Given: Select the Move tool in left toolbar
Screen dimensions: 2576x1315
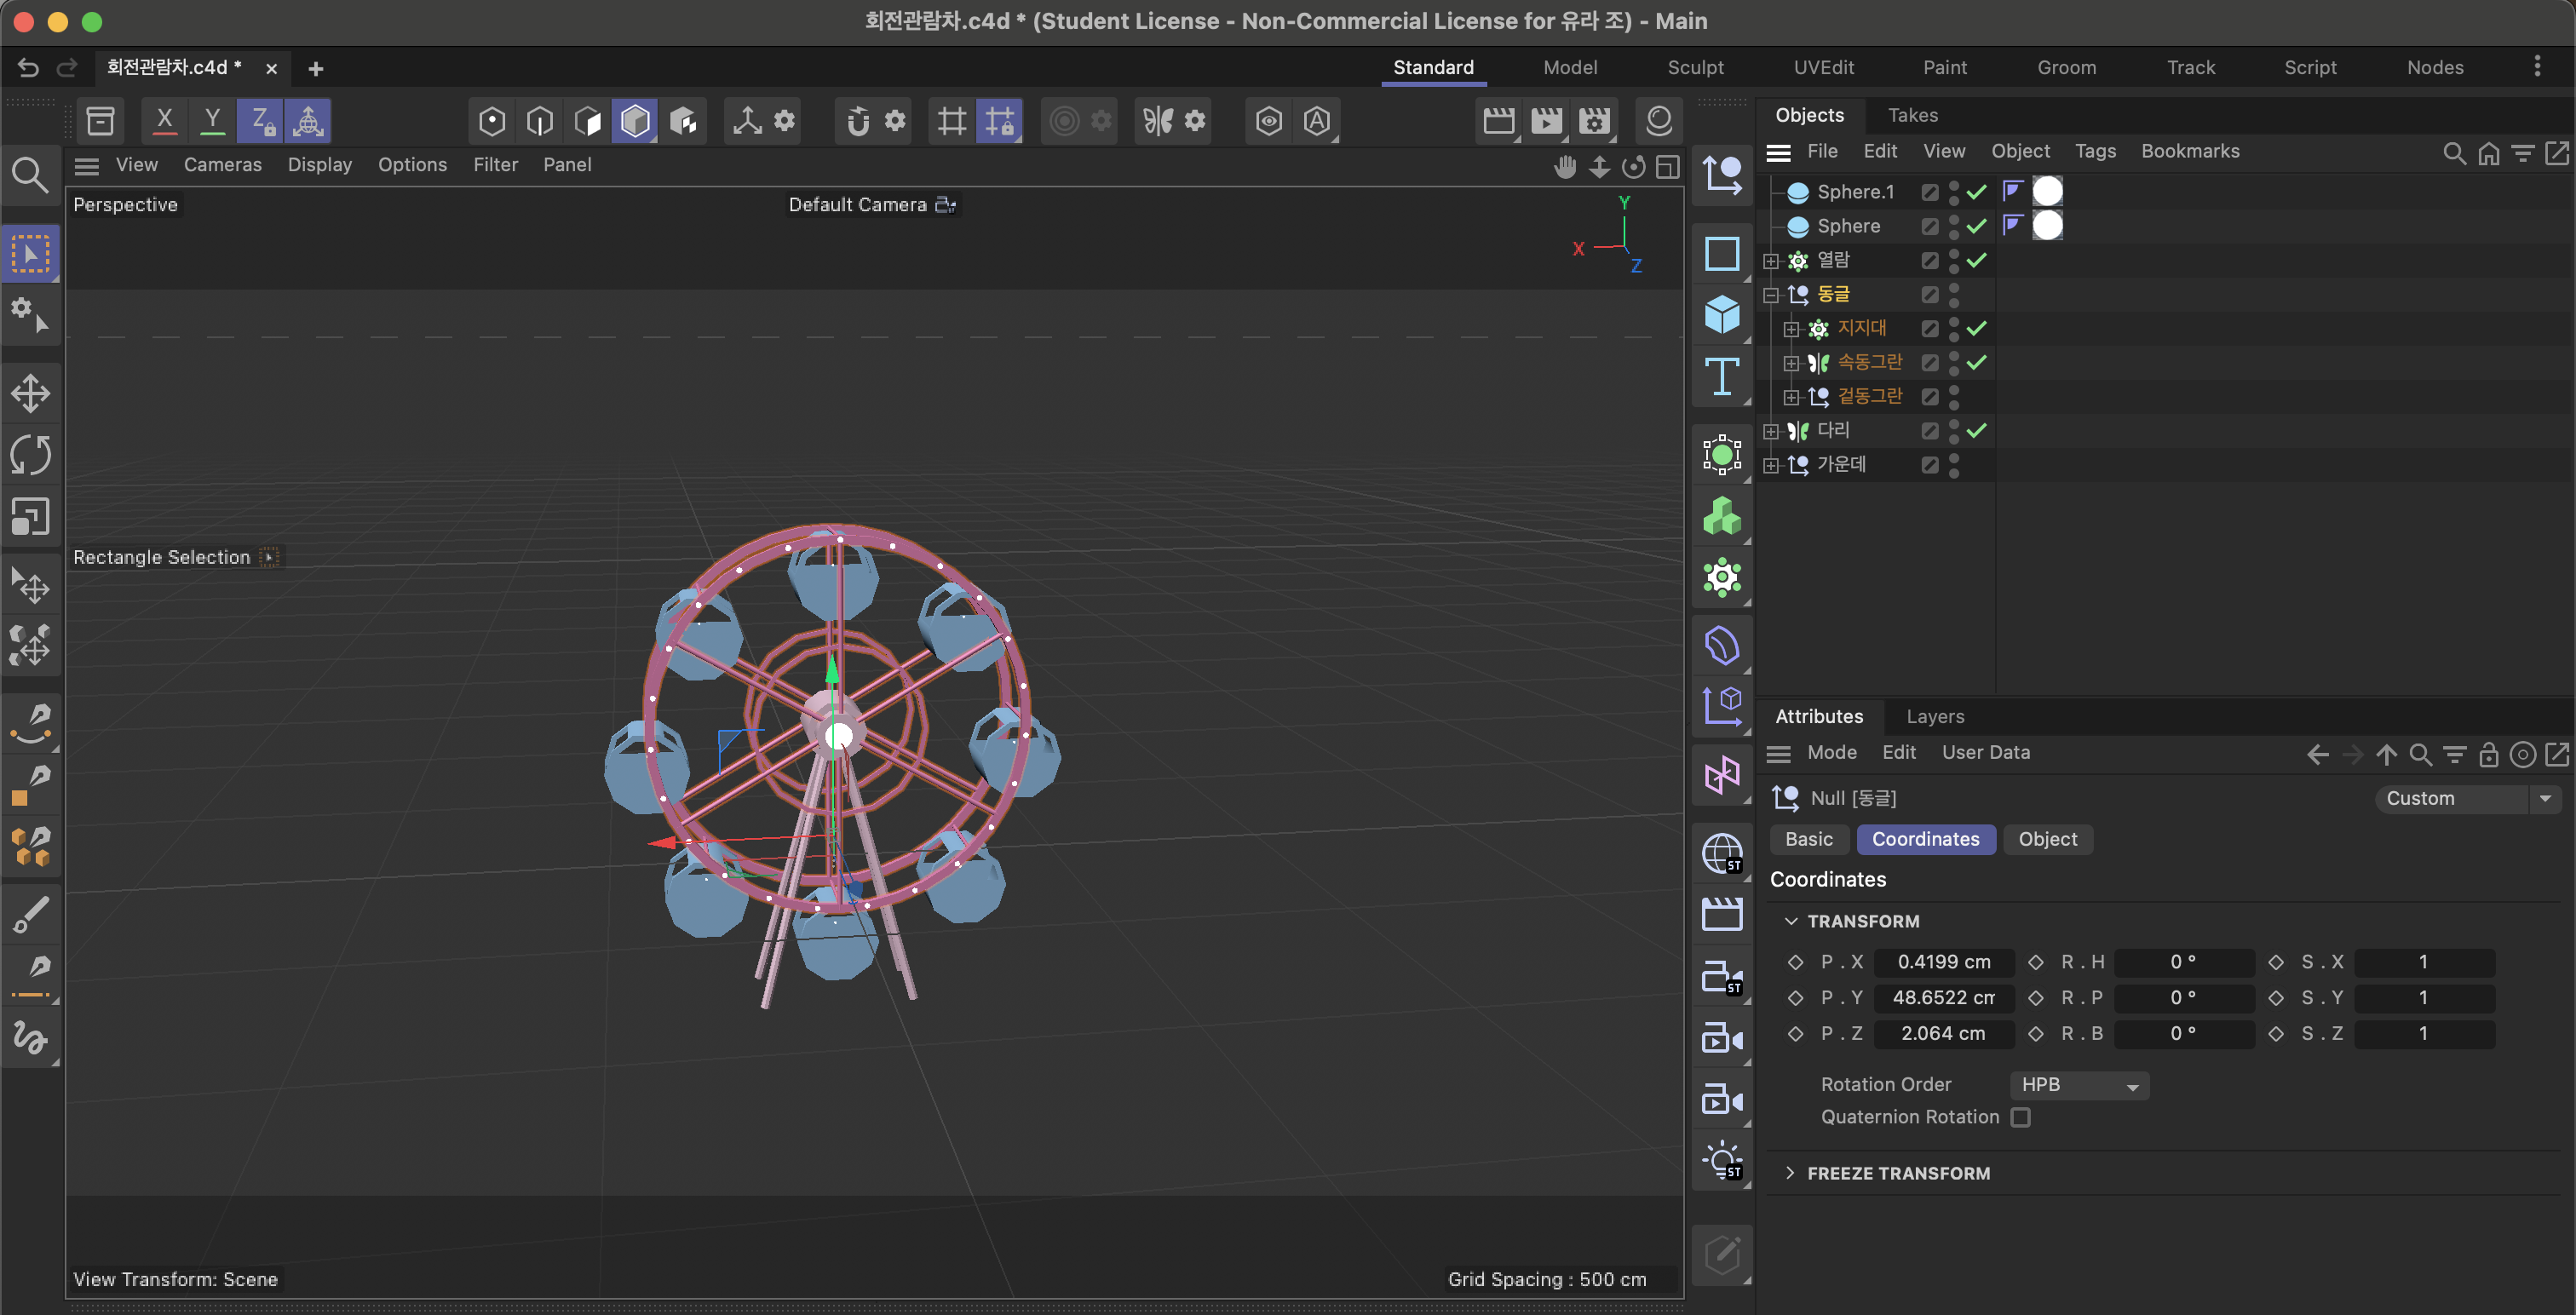Looking at the screenshot, I should tap(31, 393).
